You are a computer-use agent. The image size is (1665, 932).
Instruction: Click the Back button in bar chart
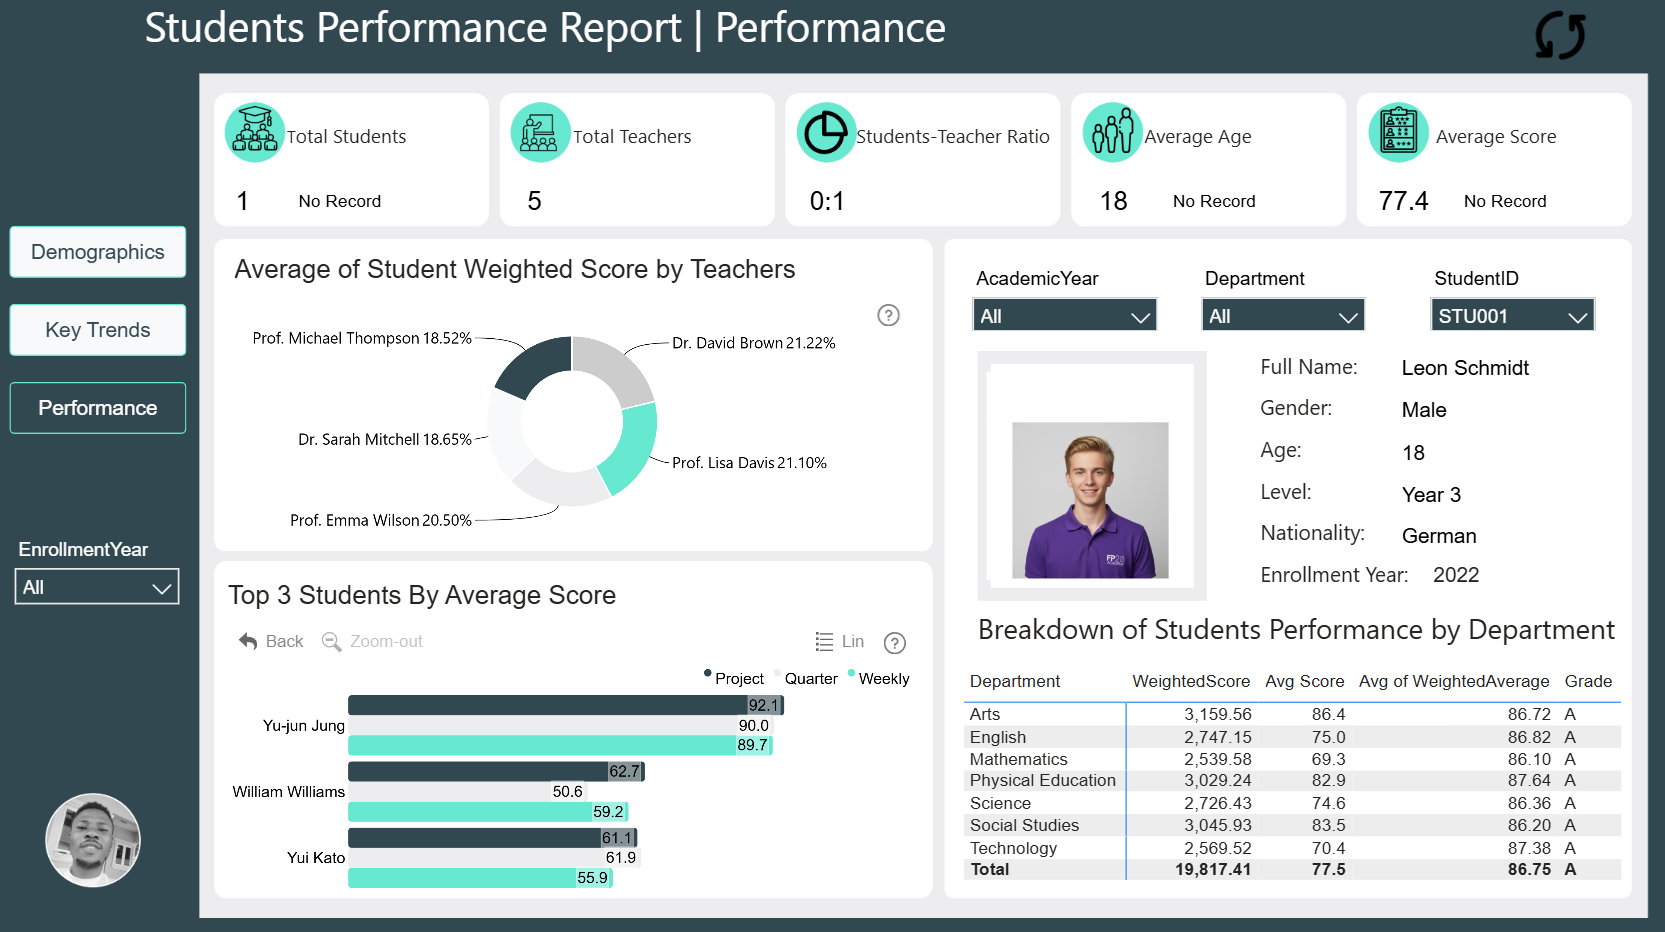271,642
